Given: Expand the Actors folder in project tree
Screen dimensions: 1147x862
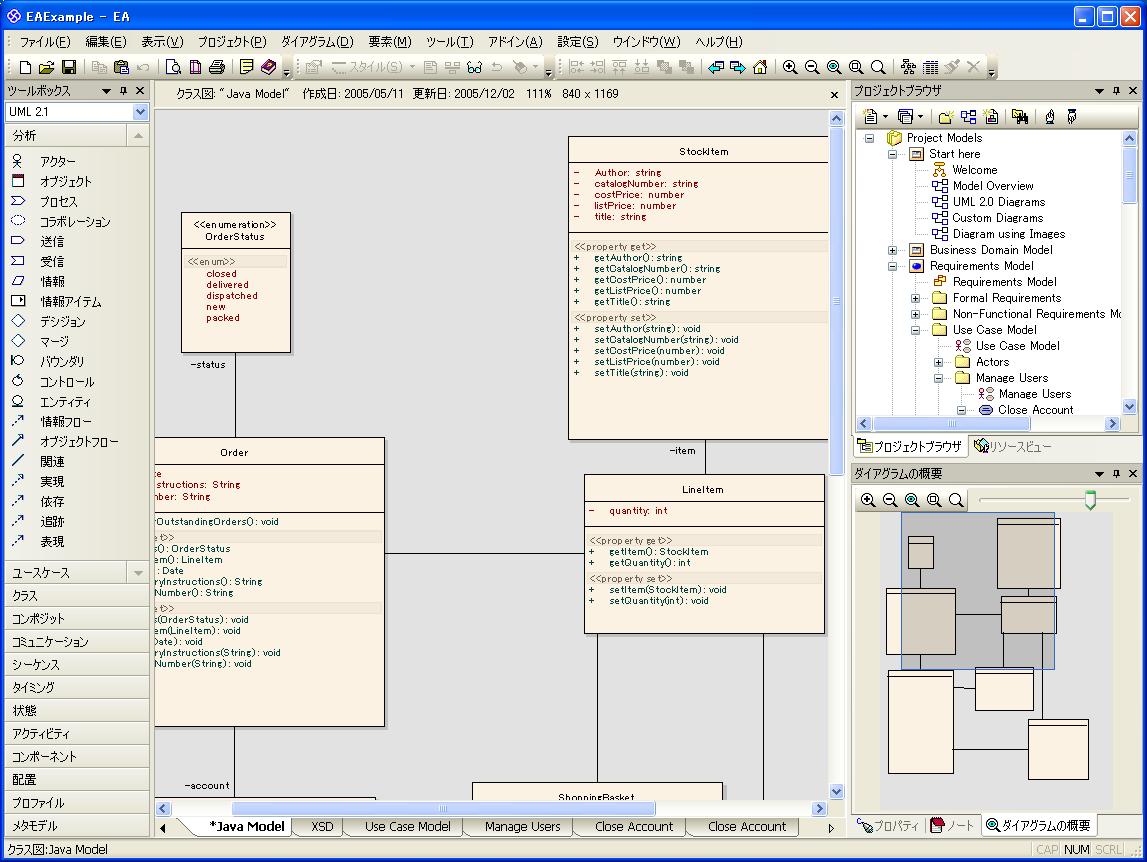Looking at the screenshot, I should point(939,362).
